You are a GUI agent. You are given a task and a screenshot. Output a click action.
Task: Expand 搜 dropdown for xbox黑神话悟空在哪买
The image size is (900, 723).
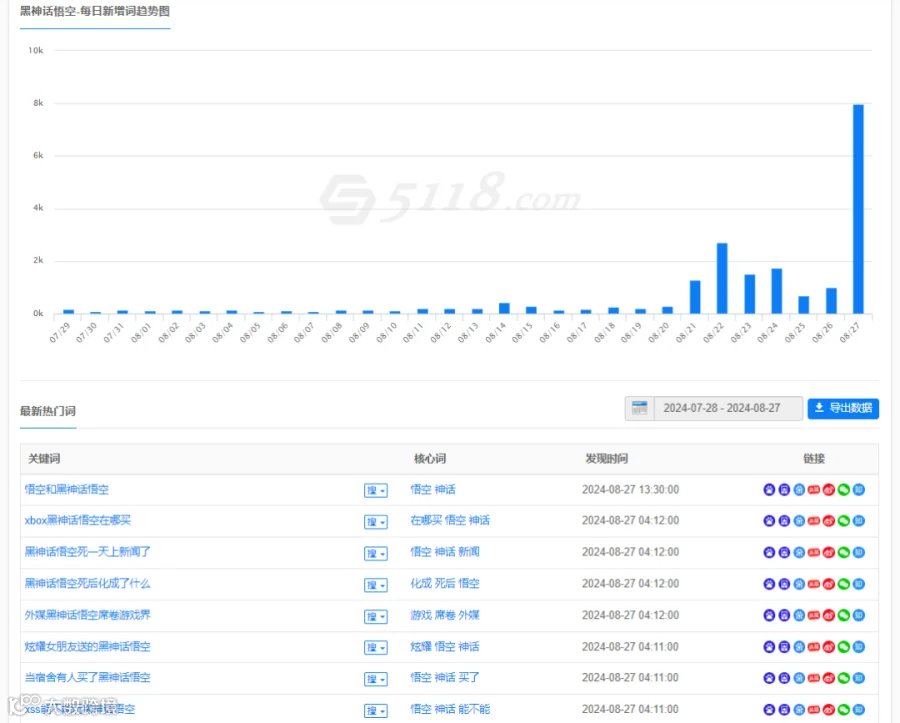point(376,522)
